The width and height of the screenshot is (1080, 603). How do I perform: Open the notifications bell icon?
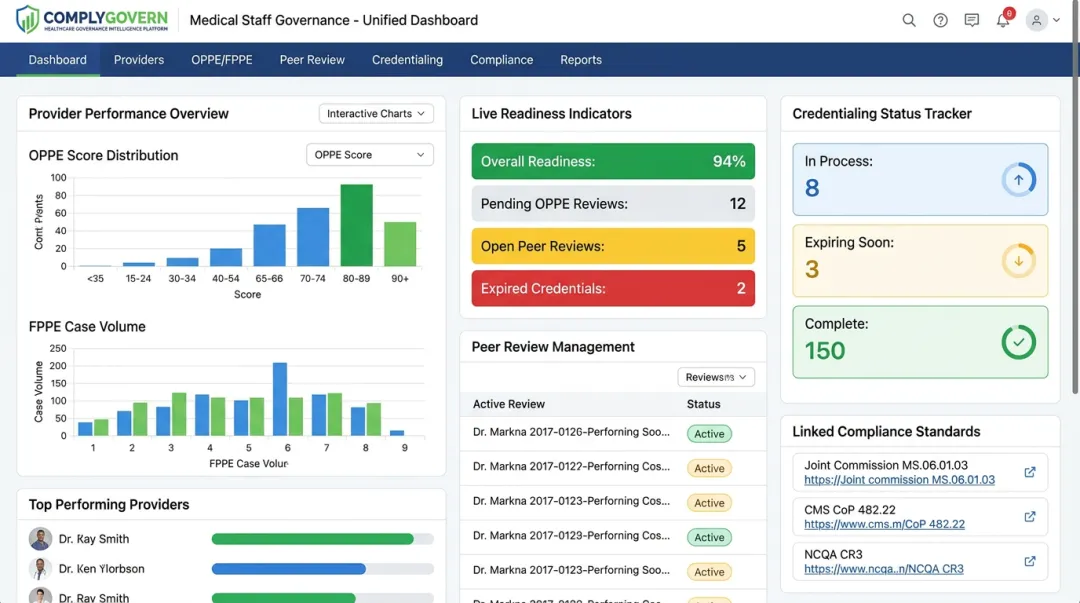1003,20
